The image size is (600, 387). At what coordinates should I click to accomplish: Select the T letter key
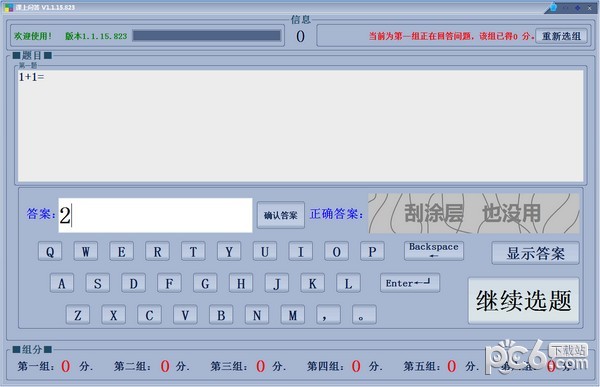pyautogui.click(x=193, y=251)
